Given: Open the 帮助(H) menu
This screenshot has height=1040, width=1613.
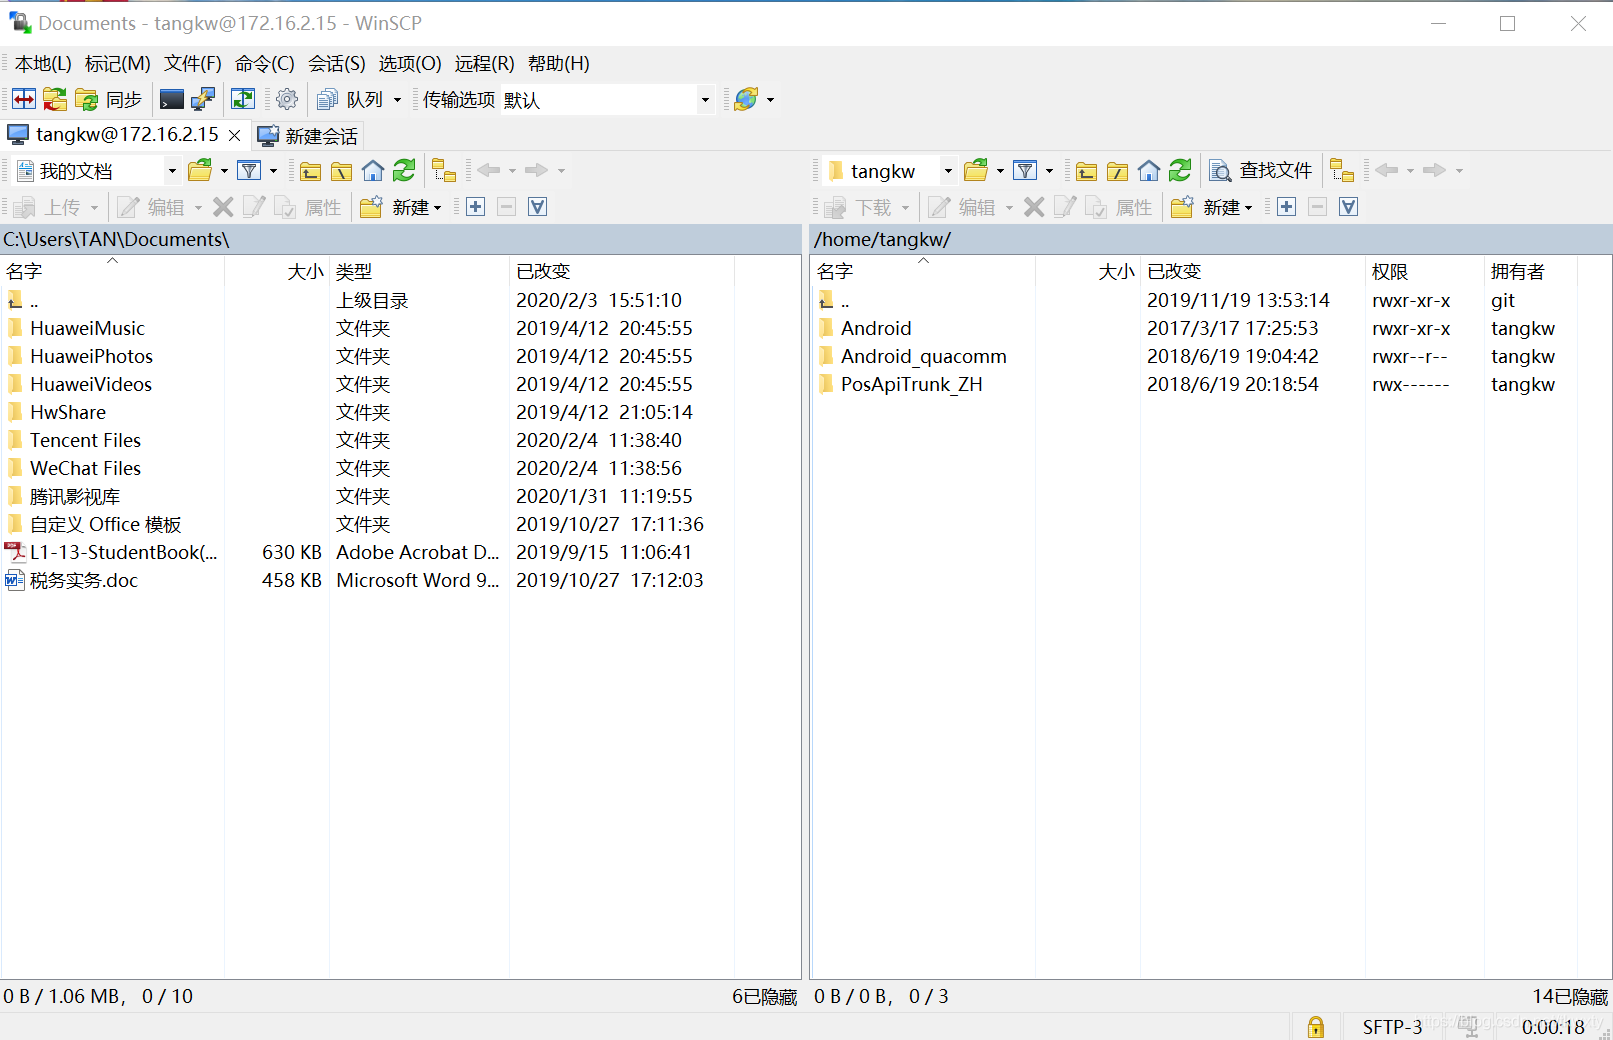Looking at the screenshot, I should 559,63.
